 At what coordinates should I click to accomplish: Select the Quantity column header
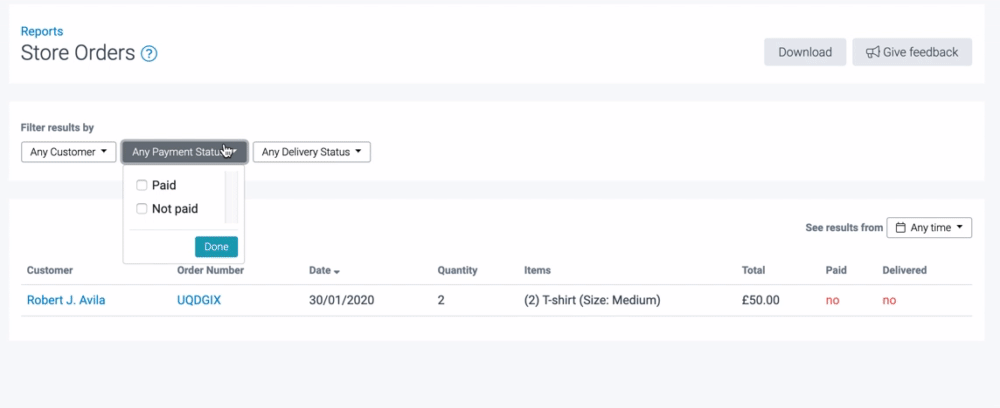click(457, 270)
